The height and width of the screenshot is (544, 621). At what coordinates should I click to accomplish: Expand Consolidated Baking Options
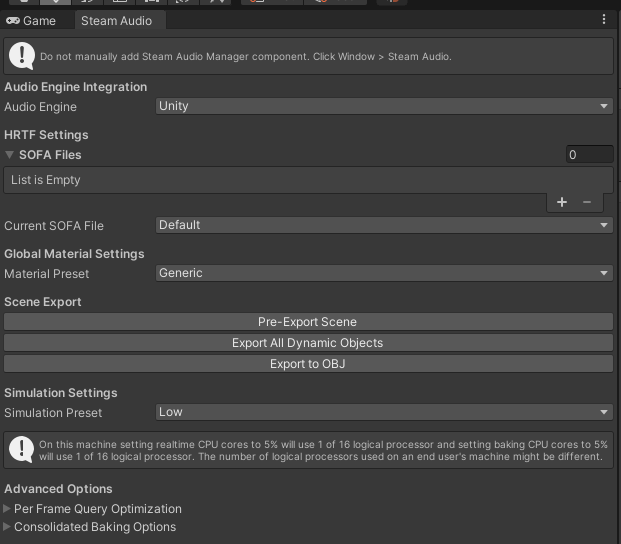[7, 527]
